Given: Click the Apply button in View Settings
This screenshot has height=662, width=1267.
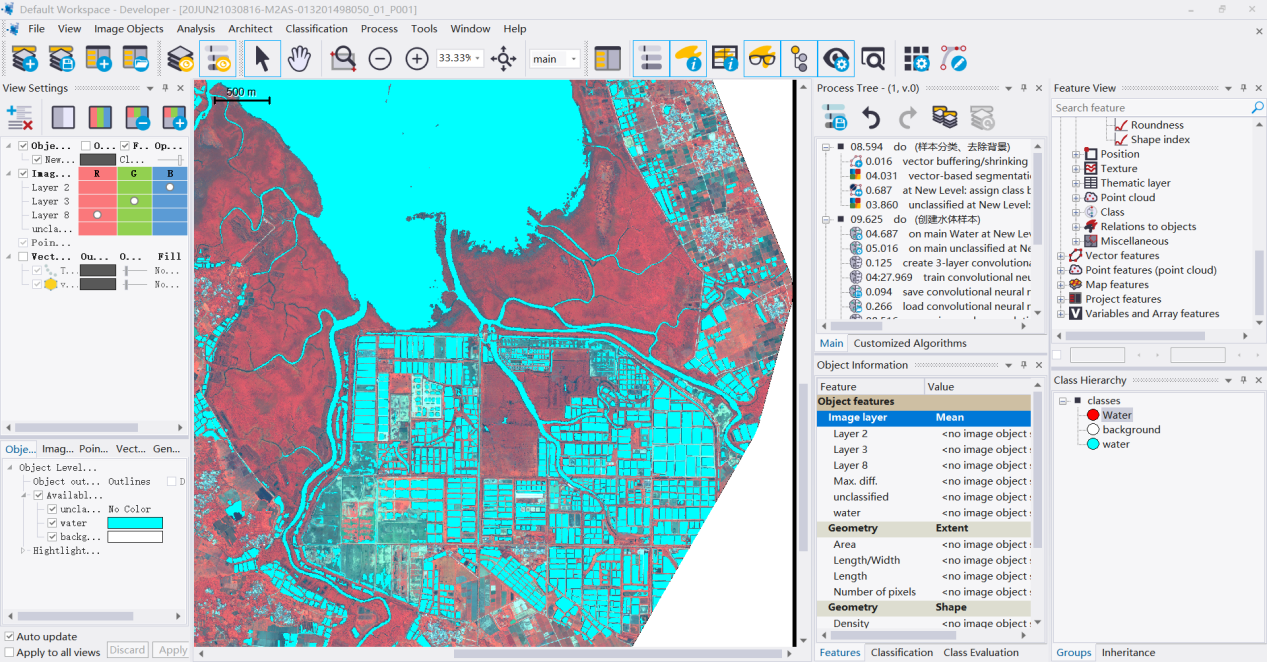Looking at the screenshot, I should (x=173, y=650).
